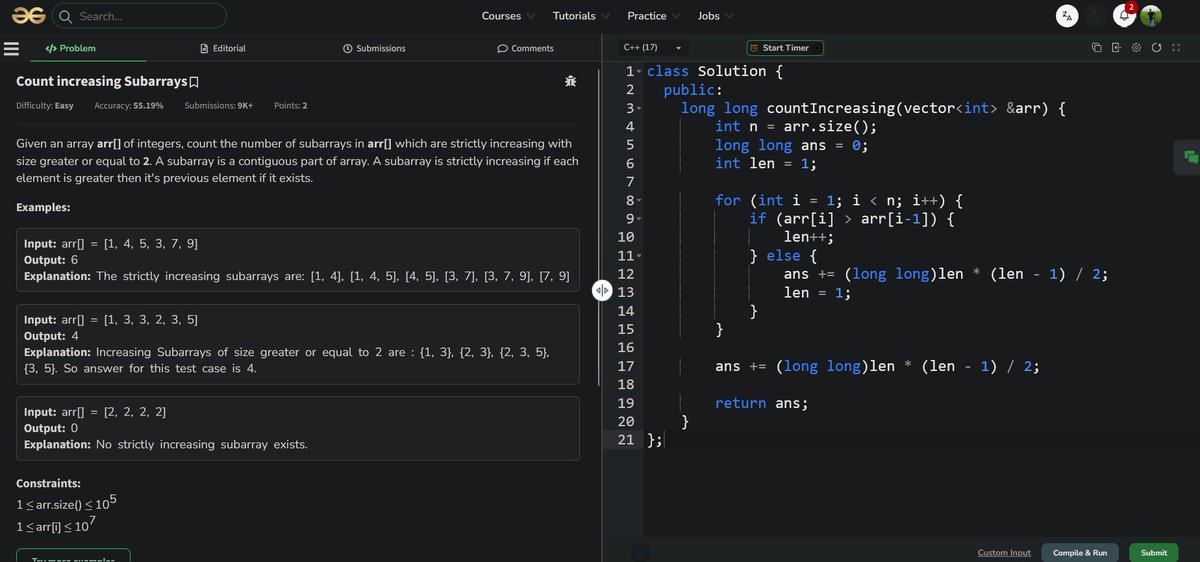Expand the Courses dropdown

tap(509, 16)
